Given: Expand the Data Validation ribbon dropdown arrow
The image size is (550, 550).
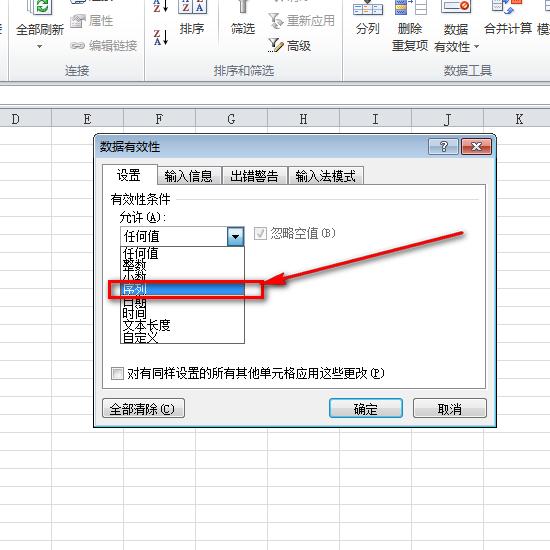Looking at the screenshot, I should [x=476, y=46].
